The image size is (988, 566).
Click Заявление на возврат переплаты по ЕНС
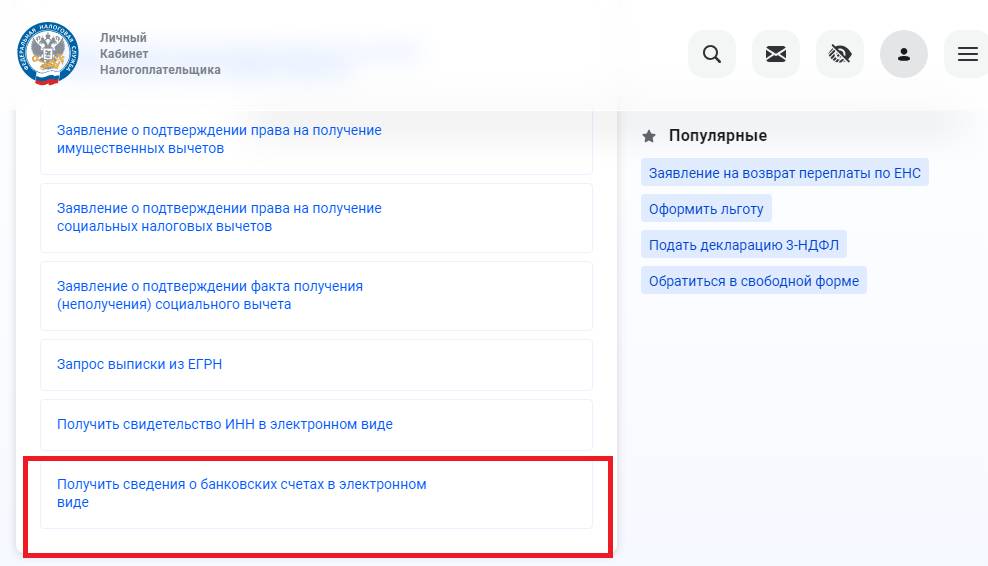click(x=784, y=173)
